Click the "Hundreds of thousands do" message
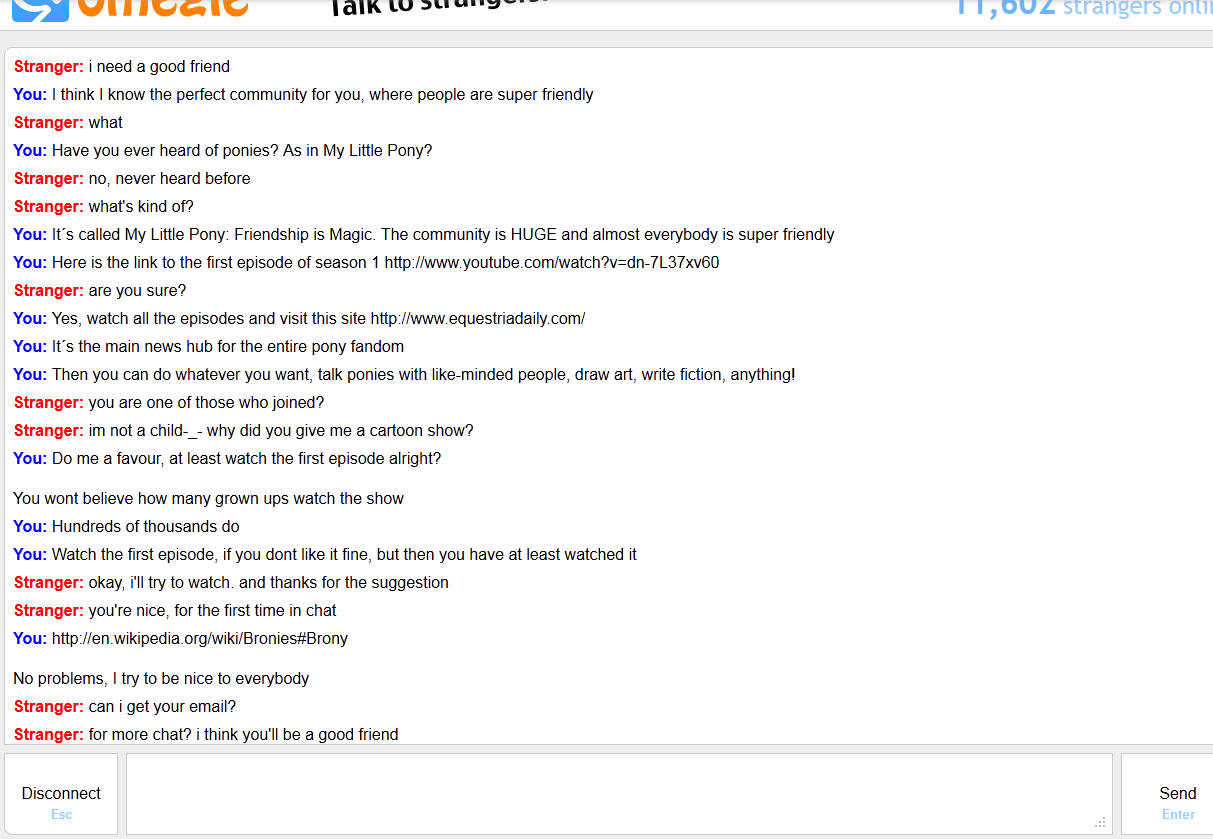This screenshot has width=1213, height=839. point(146,527)
